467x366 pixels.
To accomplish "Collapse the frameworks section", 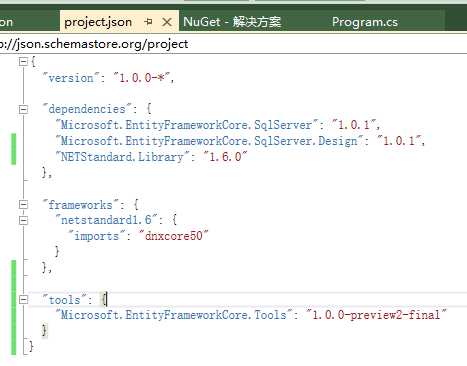I will pos(23,204).
